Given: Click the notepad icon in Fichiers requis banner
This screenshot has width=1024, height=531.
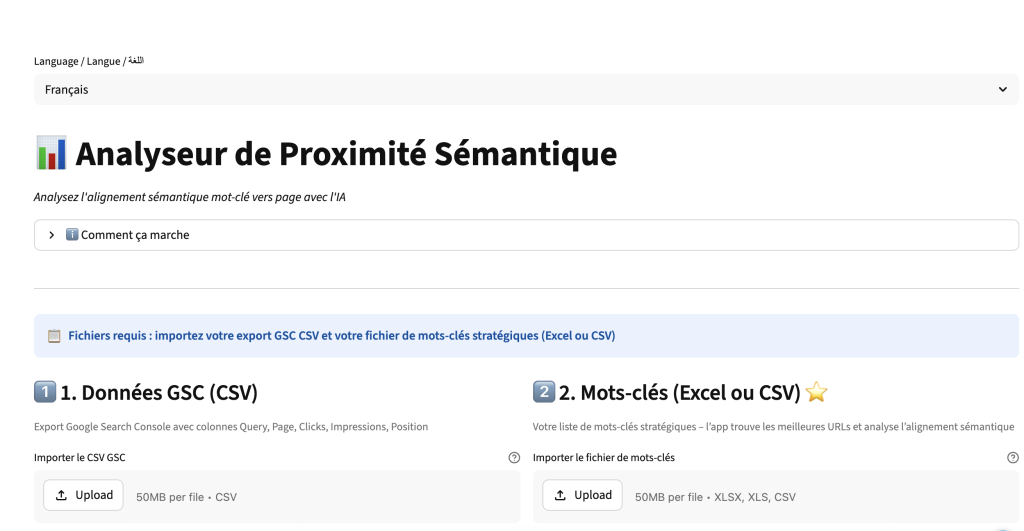Looking at the screenshot, I should pyautogui.click(x=54, y=336).
